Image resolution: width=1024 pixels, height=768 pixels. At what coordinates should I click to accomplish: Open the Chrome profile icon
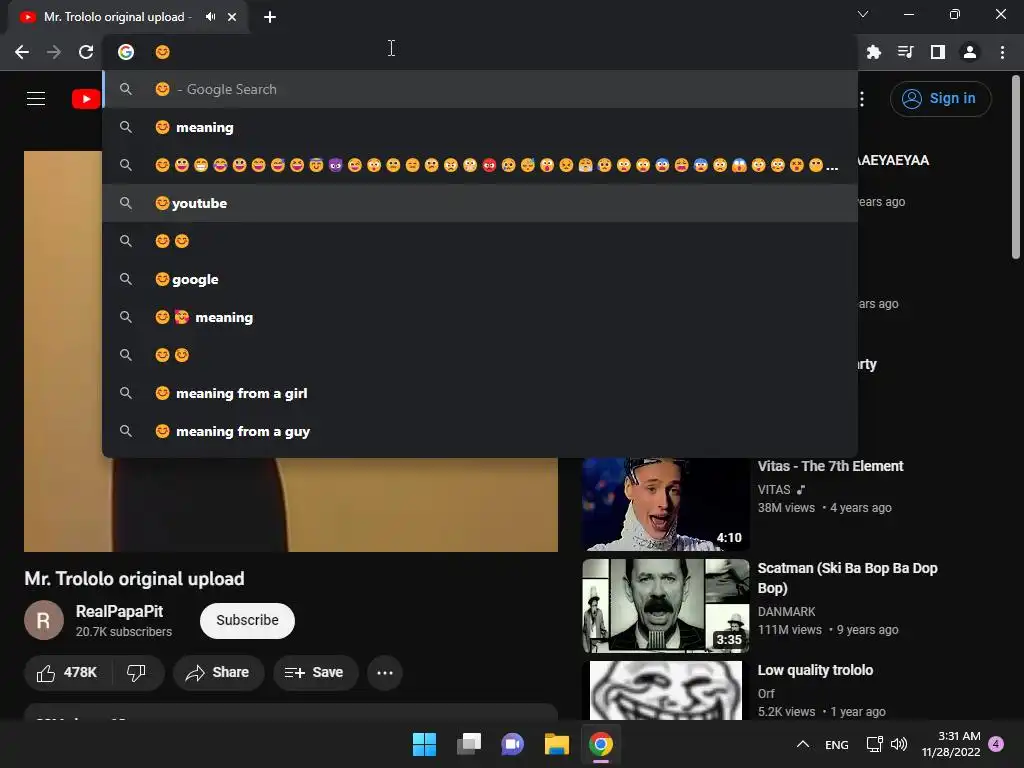pyautogui.click(x=970, y=52)
